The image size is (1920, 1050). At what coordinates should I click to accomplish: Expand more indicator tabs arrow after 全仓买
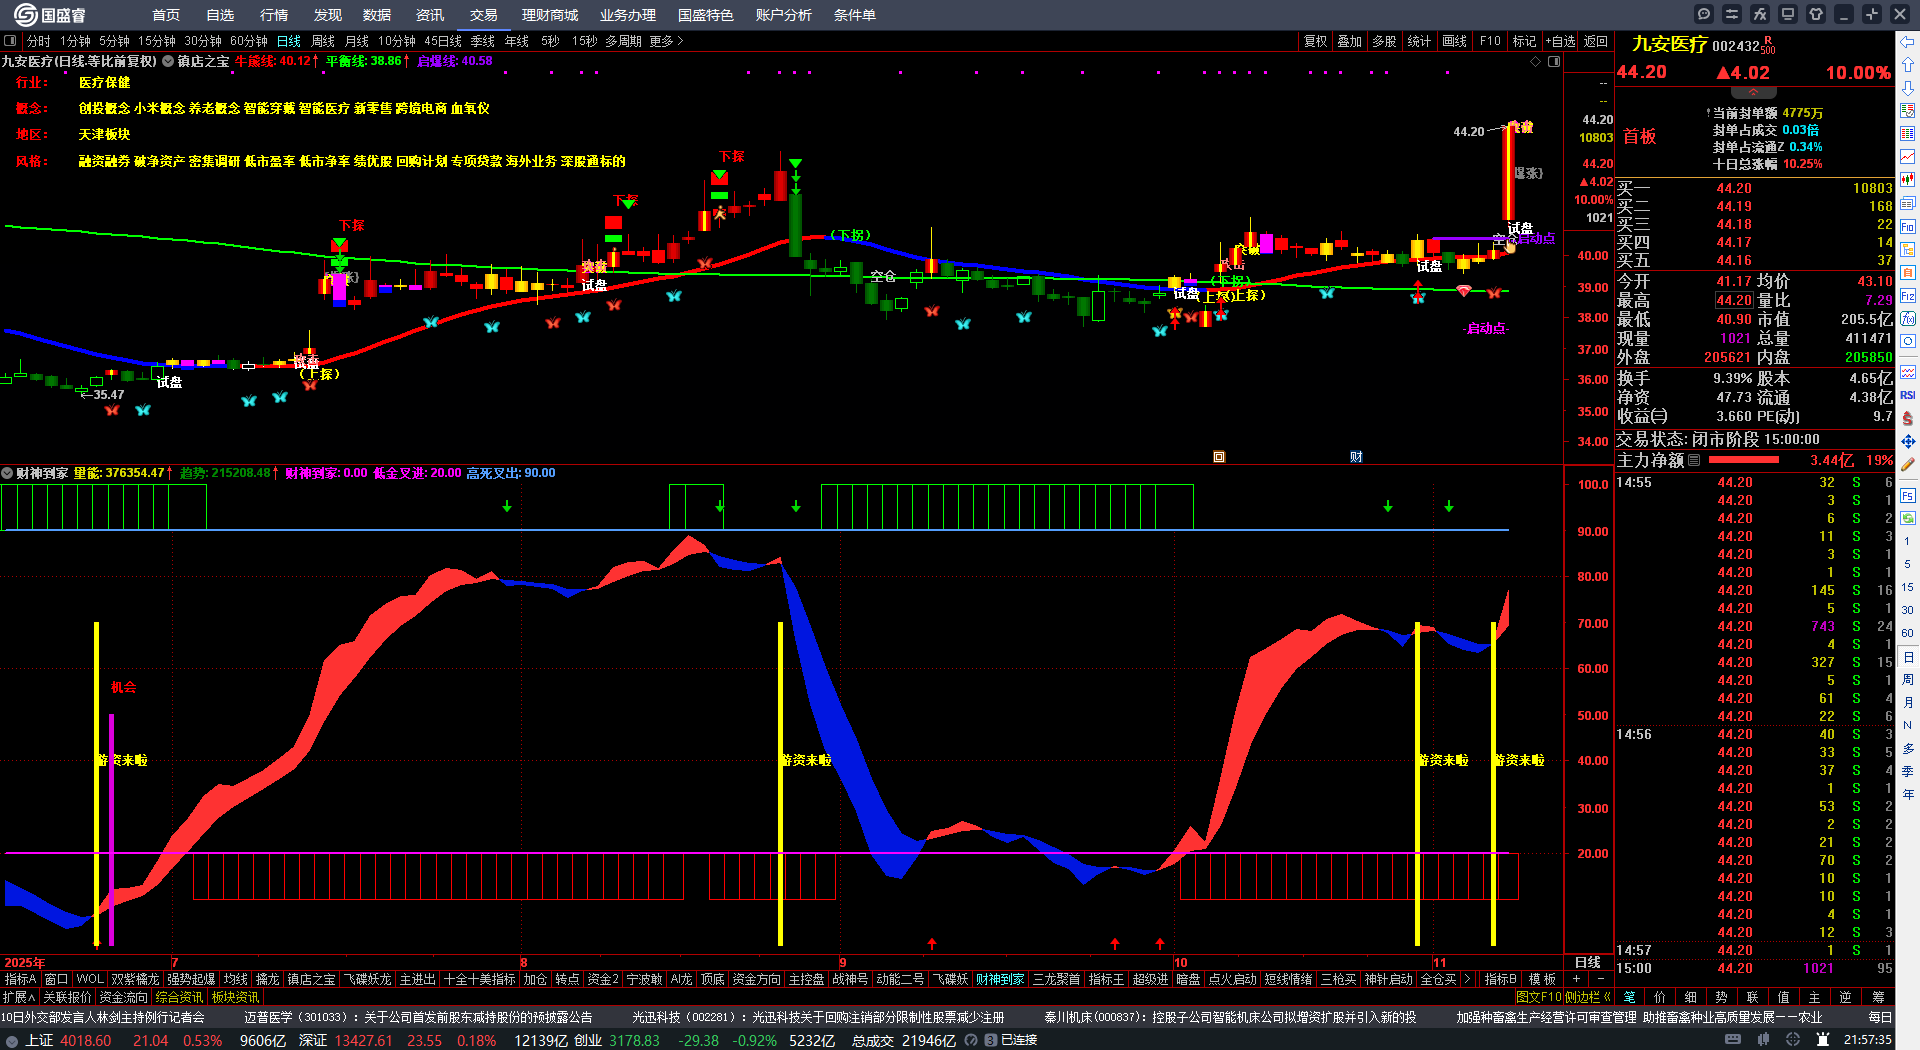pos(1467,979)
